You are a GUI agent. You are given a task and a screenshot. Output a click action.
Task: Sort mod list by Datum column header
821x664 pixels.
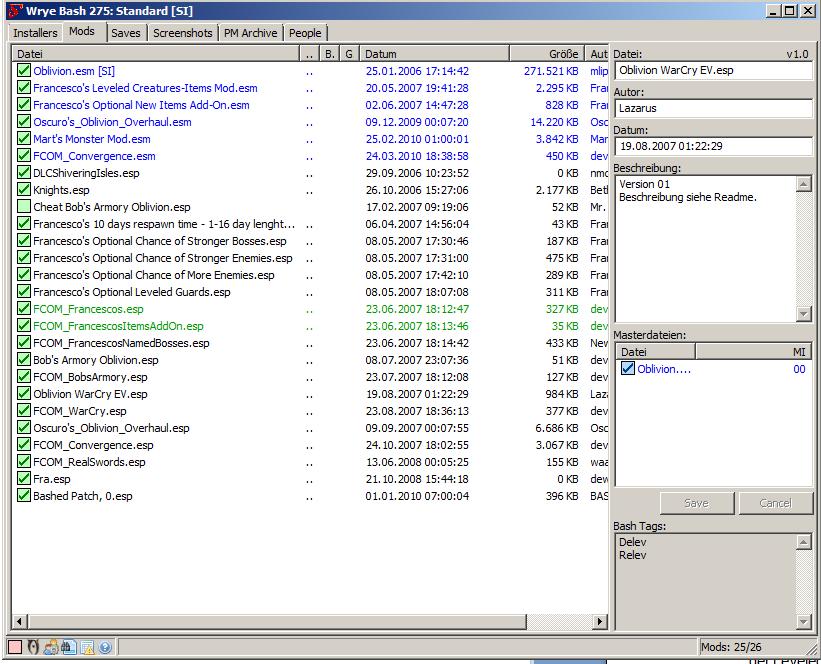[433, 53]
